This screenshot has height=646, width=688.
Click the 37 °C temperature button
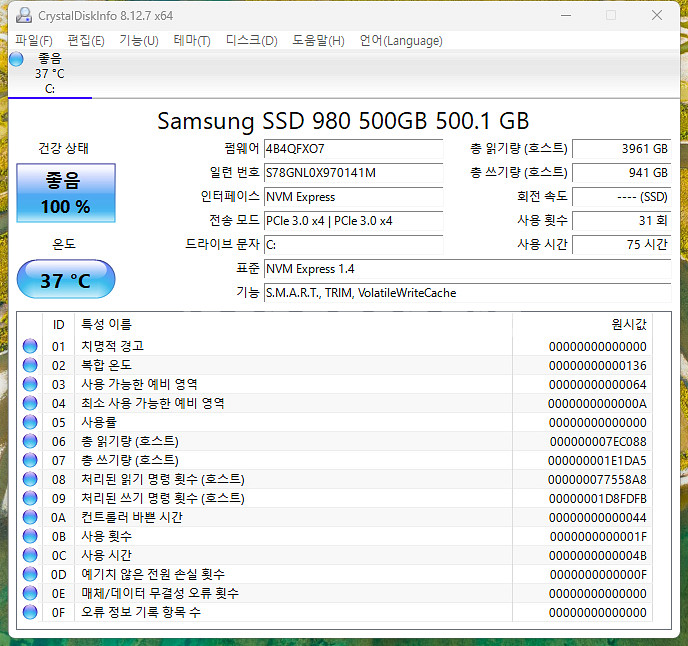[x=66, y=279]
